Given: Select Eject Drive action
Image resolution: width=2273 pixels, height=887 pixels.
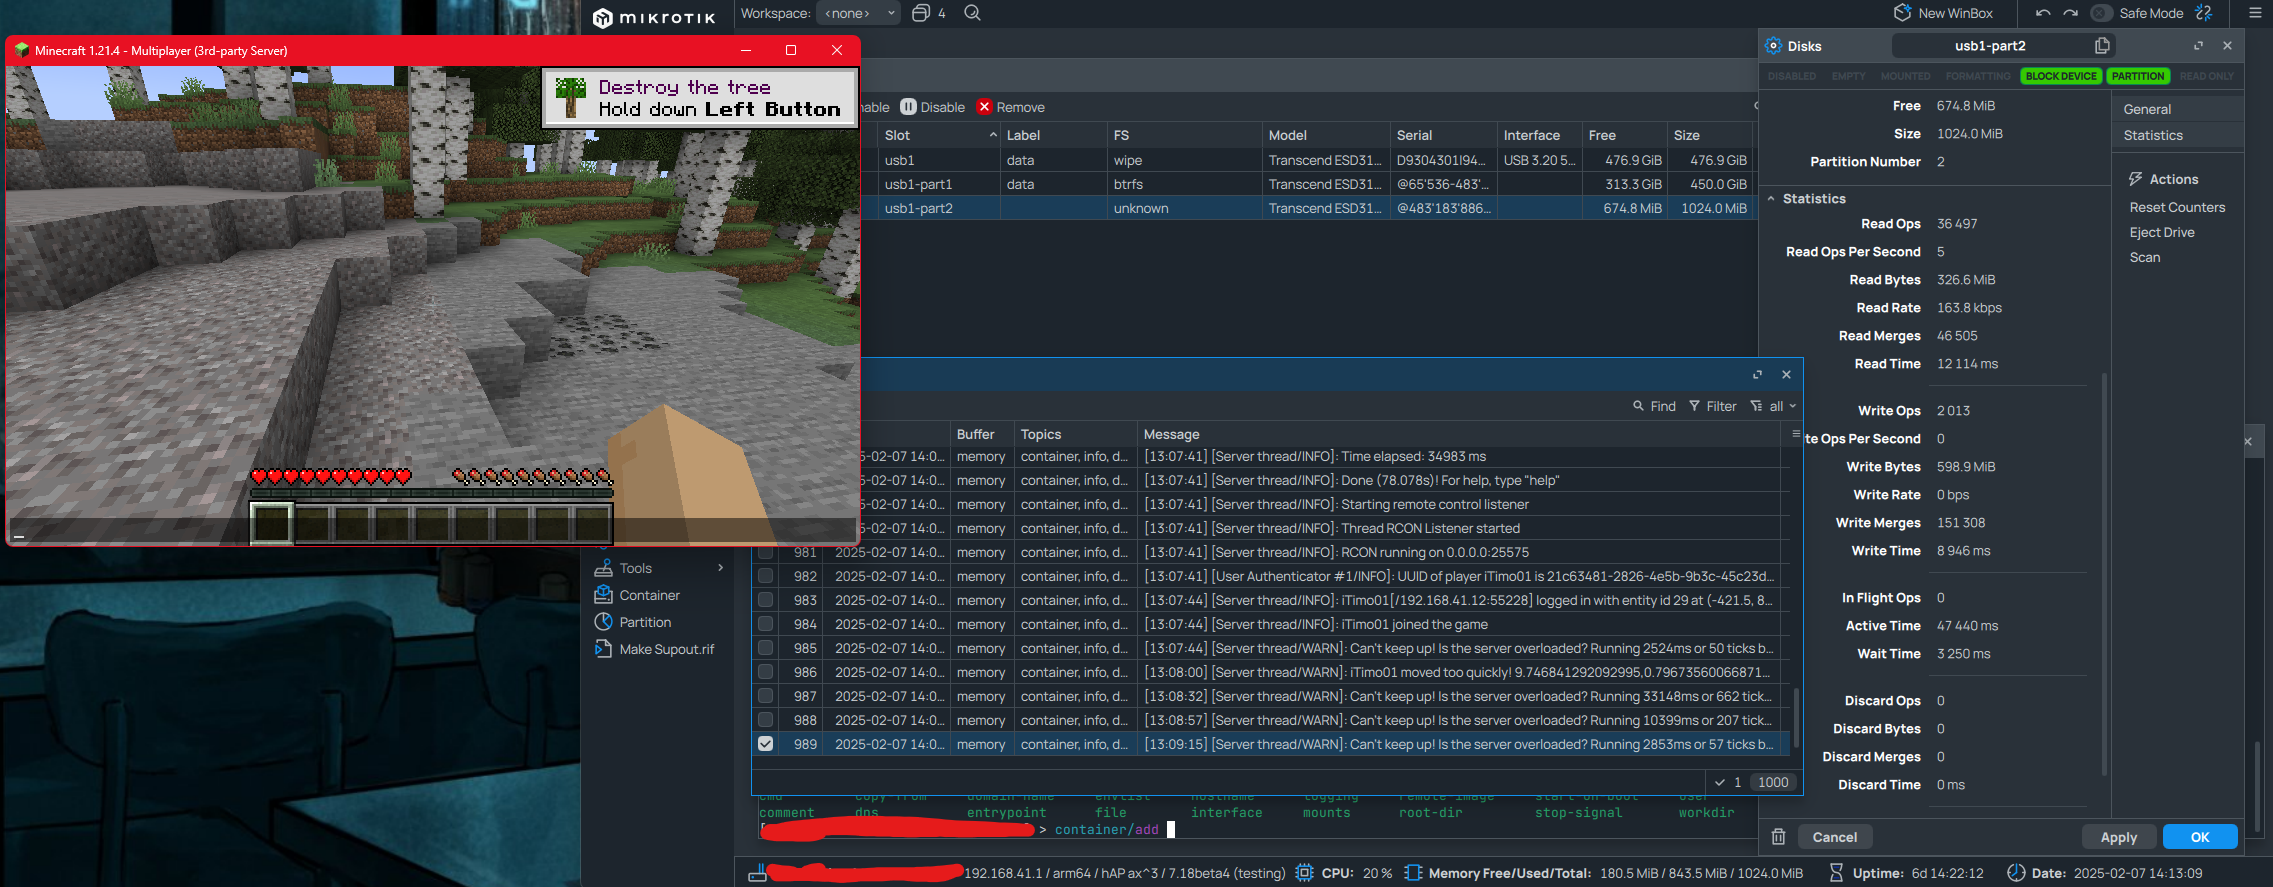Looking at the screenshot, I should (x=2162, y=232).
